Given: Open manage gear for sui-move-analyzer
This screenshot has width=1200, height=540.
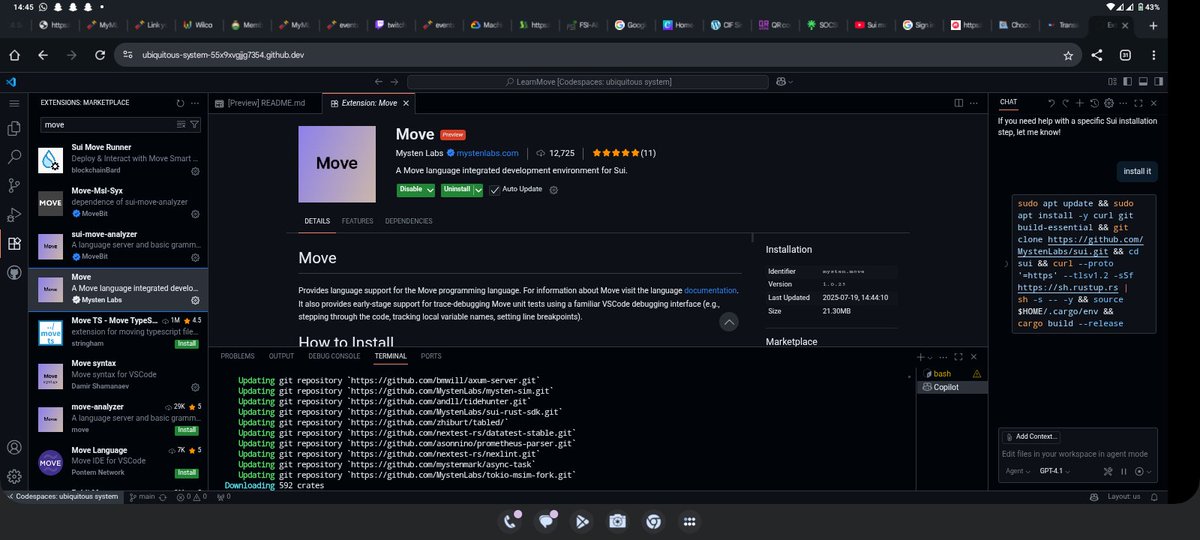Looking at the screenshot, I should (195, 257).
